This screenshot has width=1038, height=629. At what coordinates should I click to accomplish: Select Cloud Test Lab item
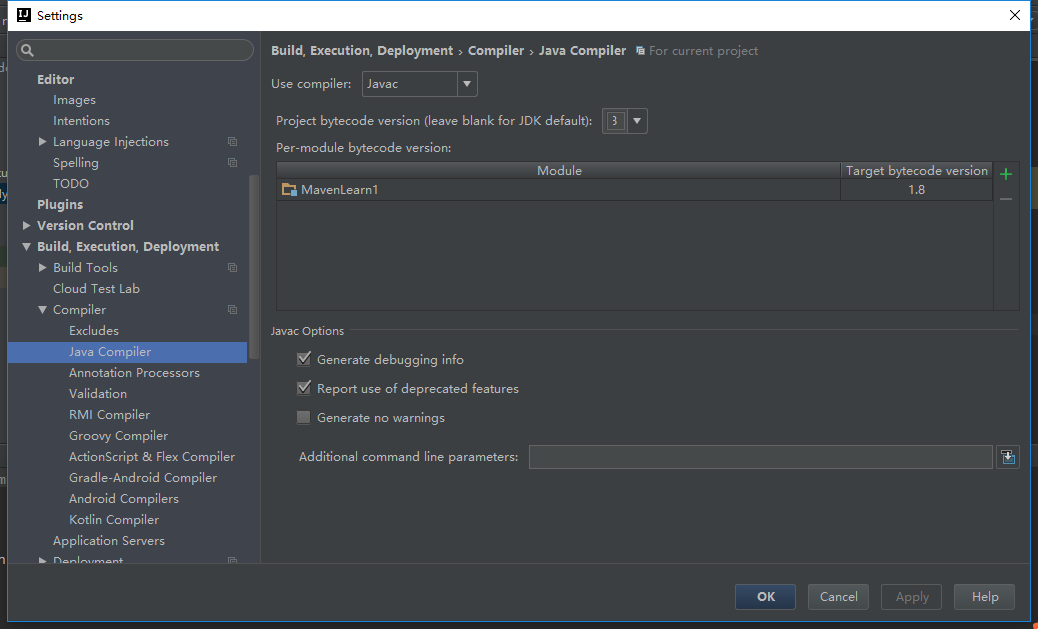(x=96, y=289)
